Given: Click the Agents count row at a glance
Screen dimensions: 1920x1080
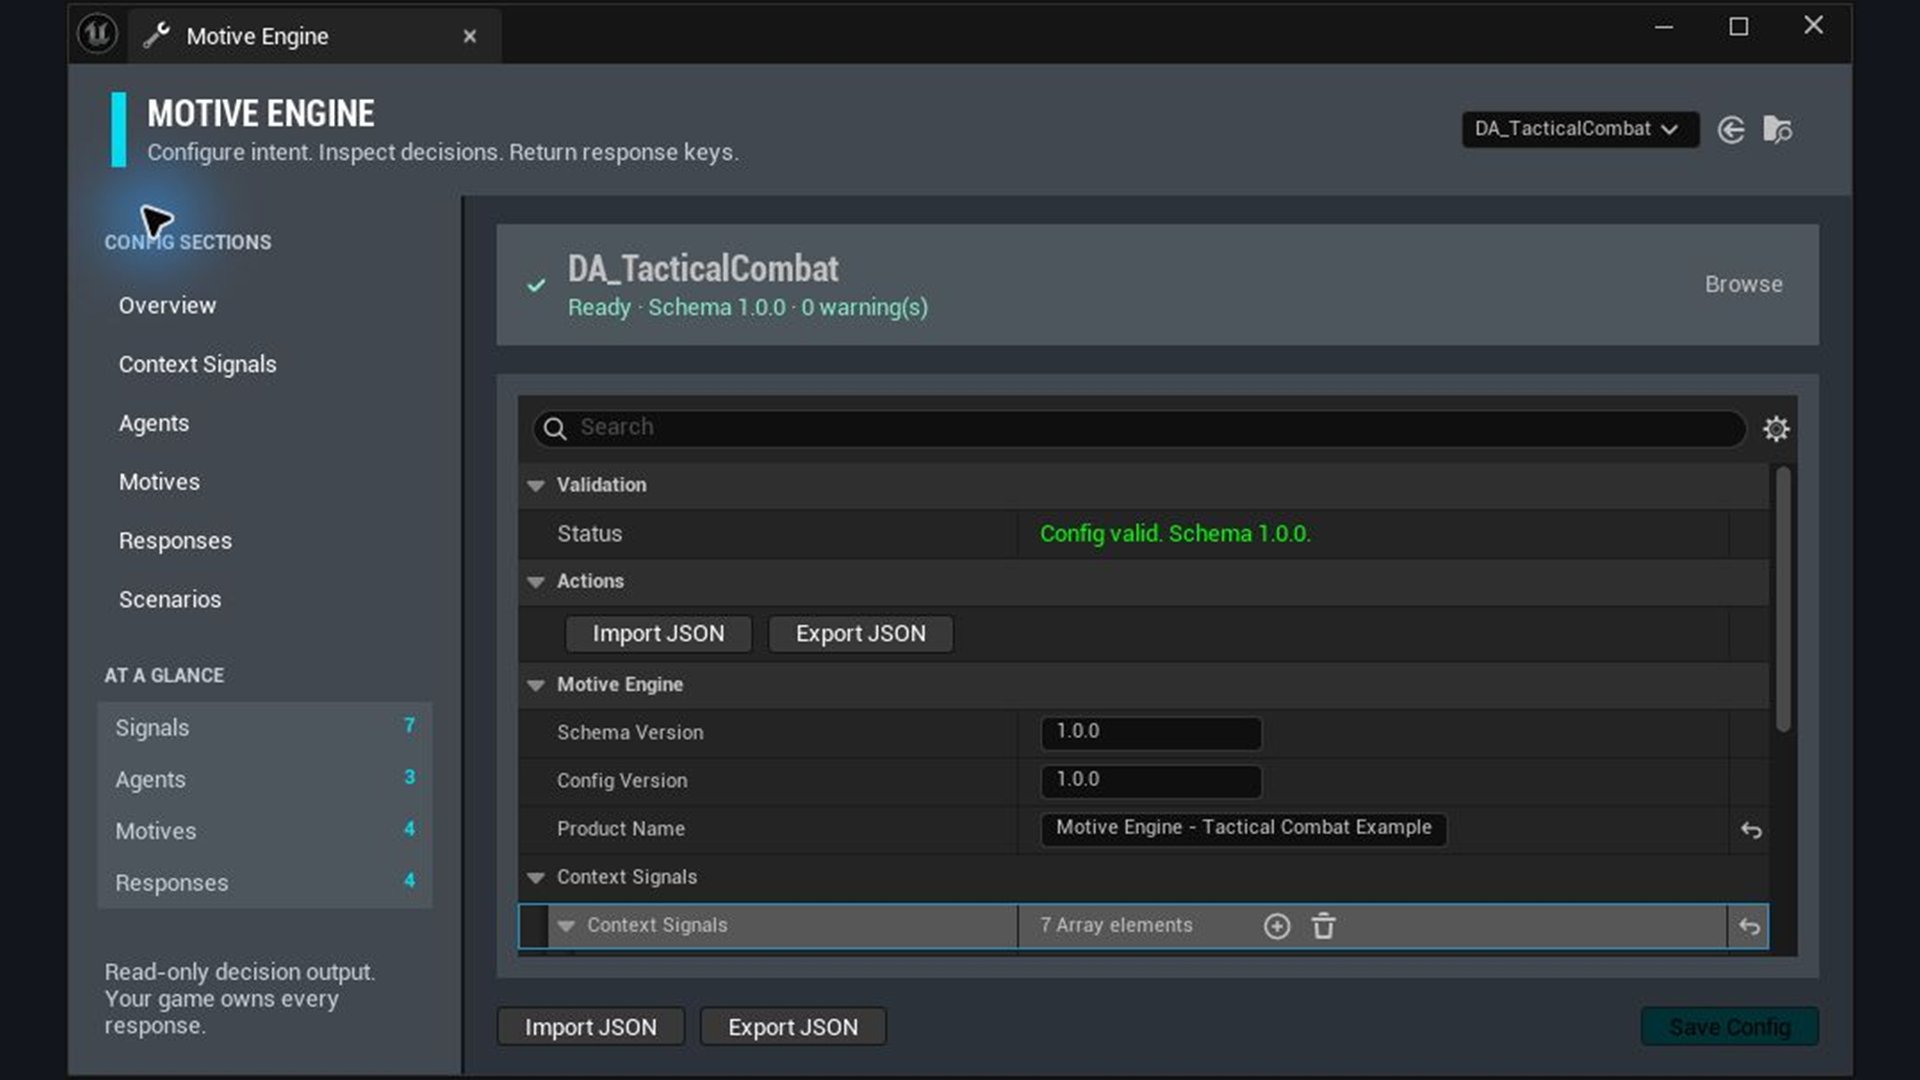Looking at the screenshot, I should [265, 779].
